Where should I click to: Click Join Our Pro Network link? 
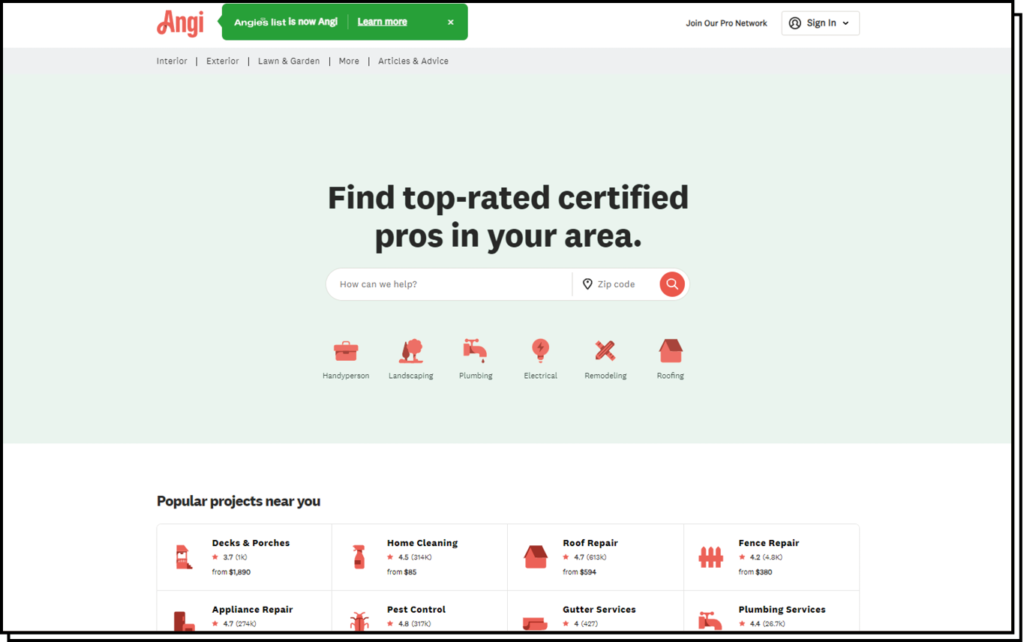point(726,23)
